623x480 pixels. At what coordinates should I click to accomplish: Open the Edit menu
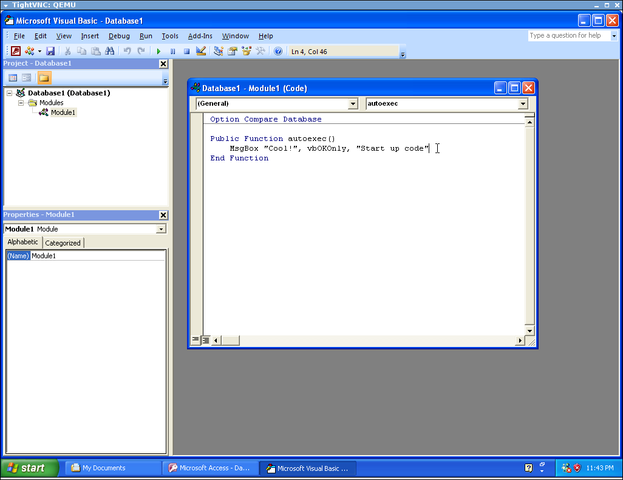(x=40, y=36)
